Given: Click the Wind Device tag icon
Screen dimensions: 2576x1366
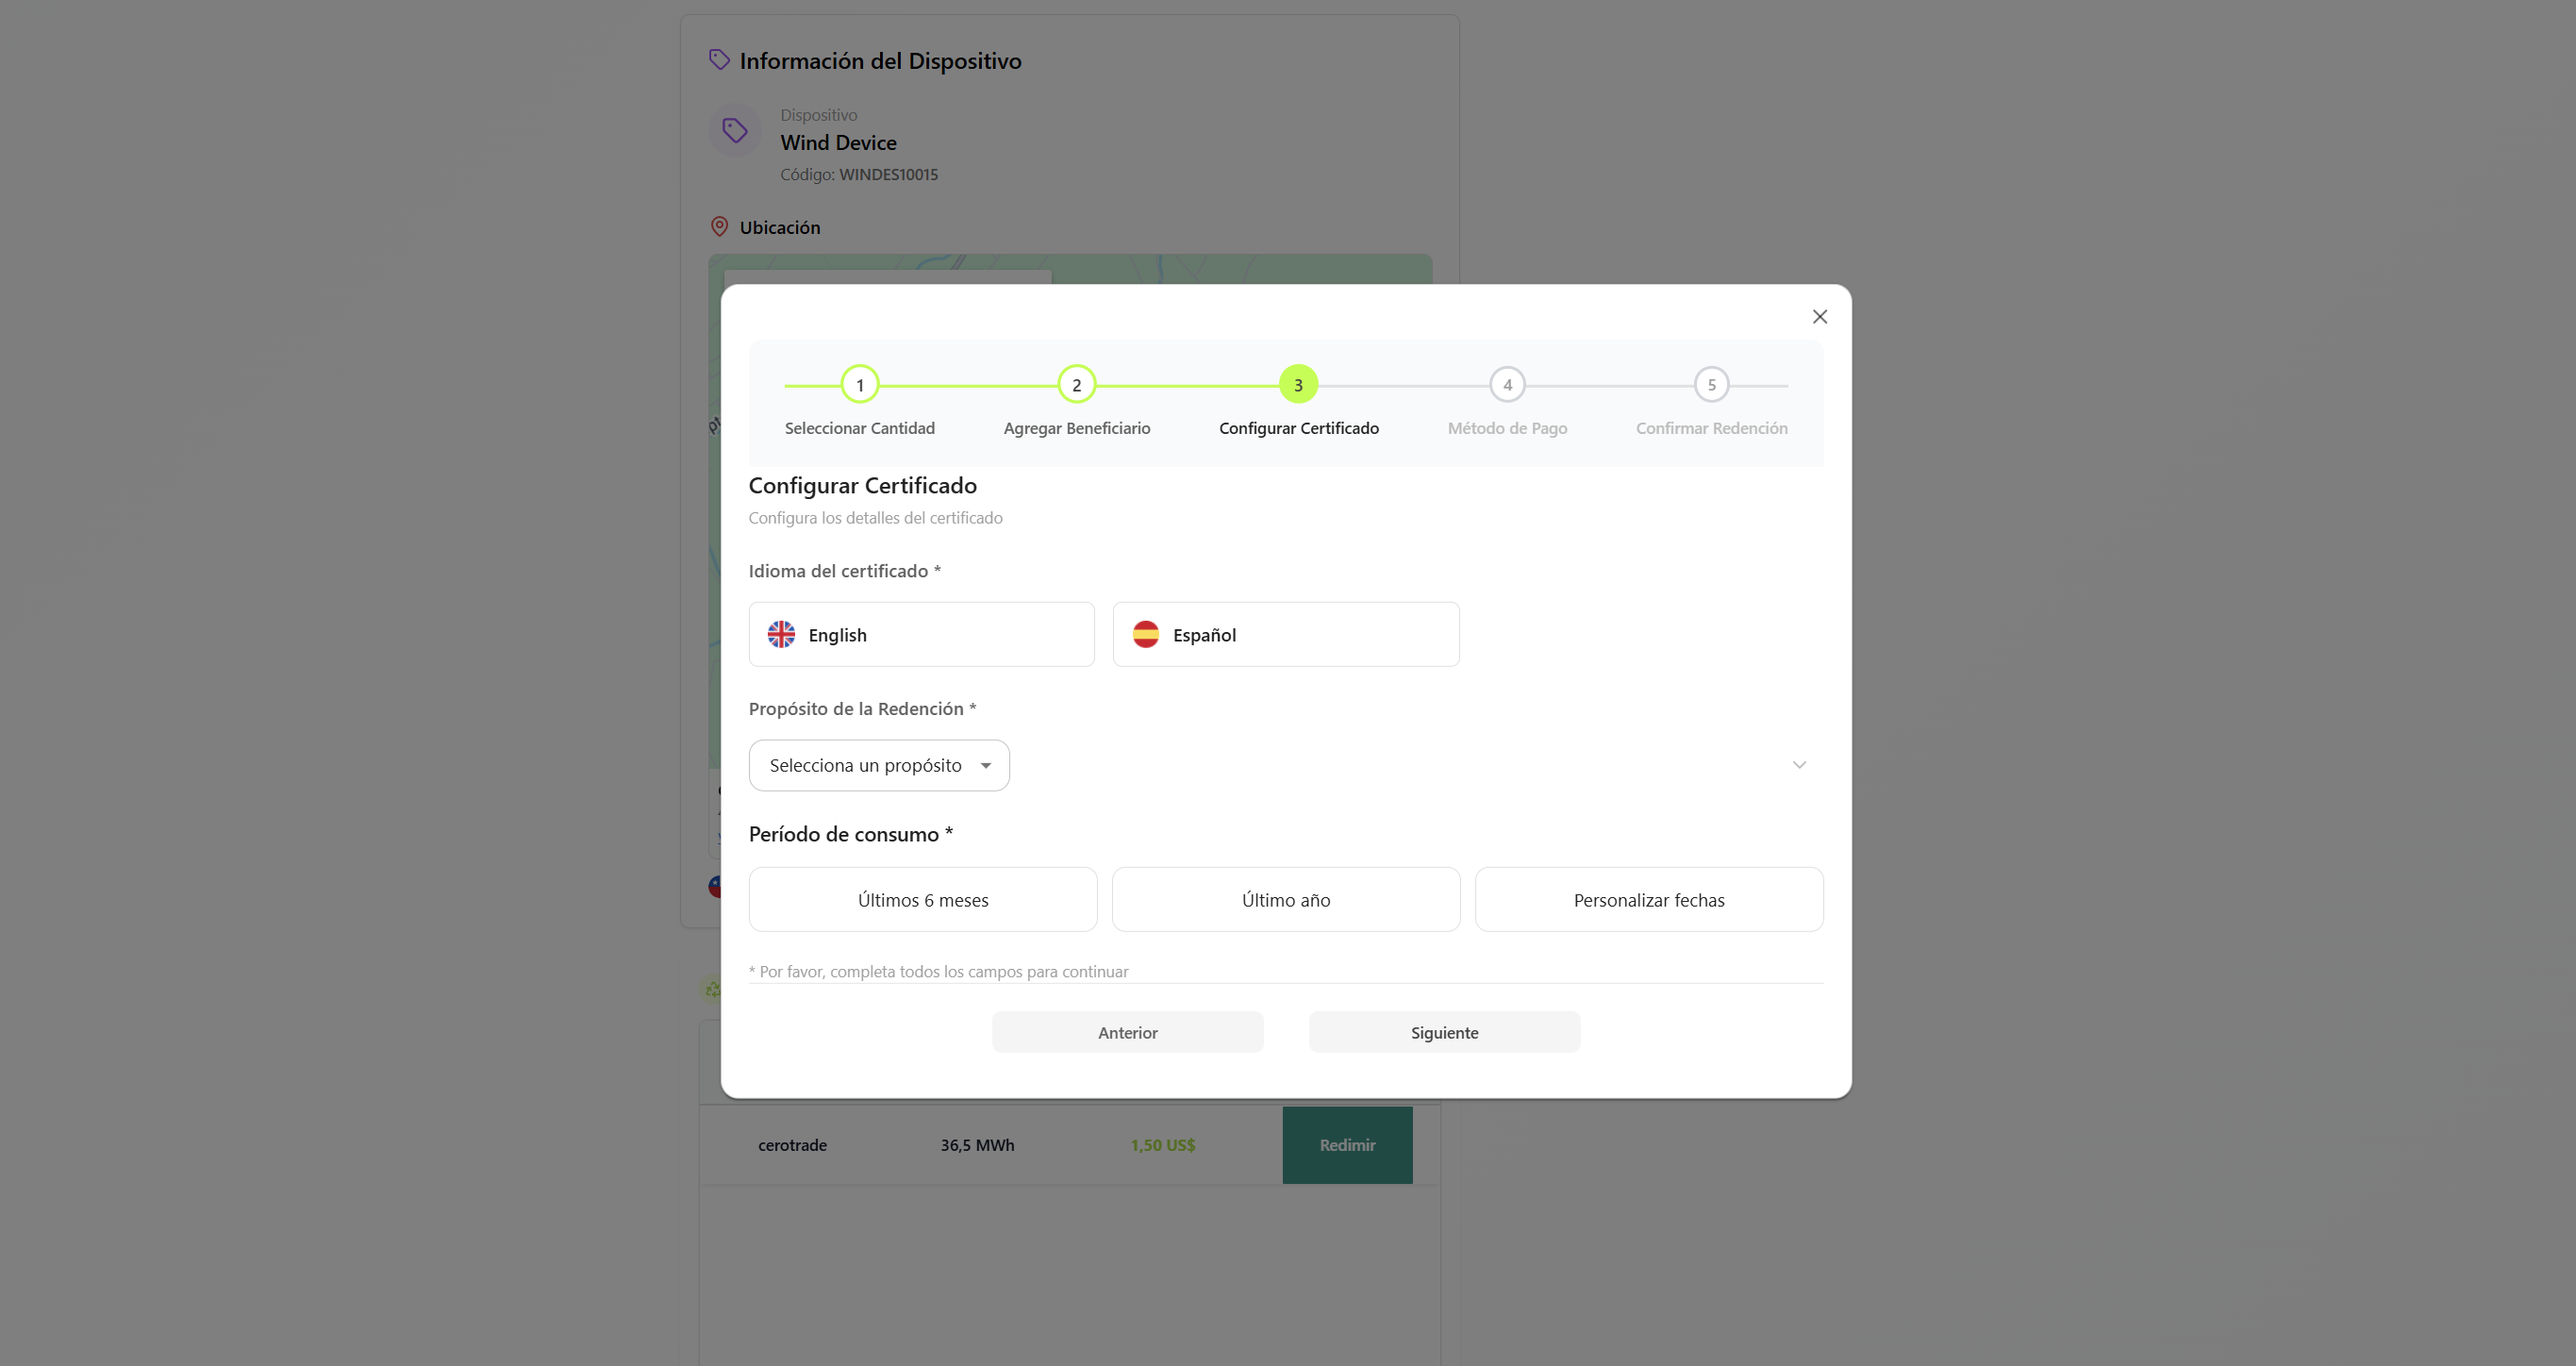Looking at the screenshot, I should point(735,131).
